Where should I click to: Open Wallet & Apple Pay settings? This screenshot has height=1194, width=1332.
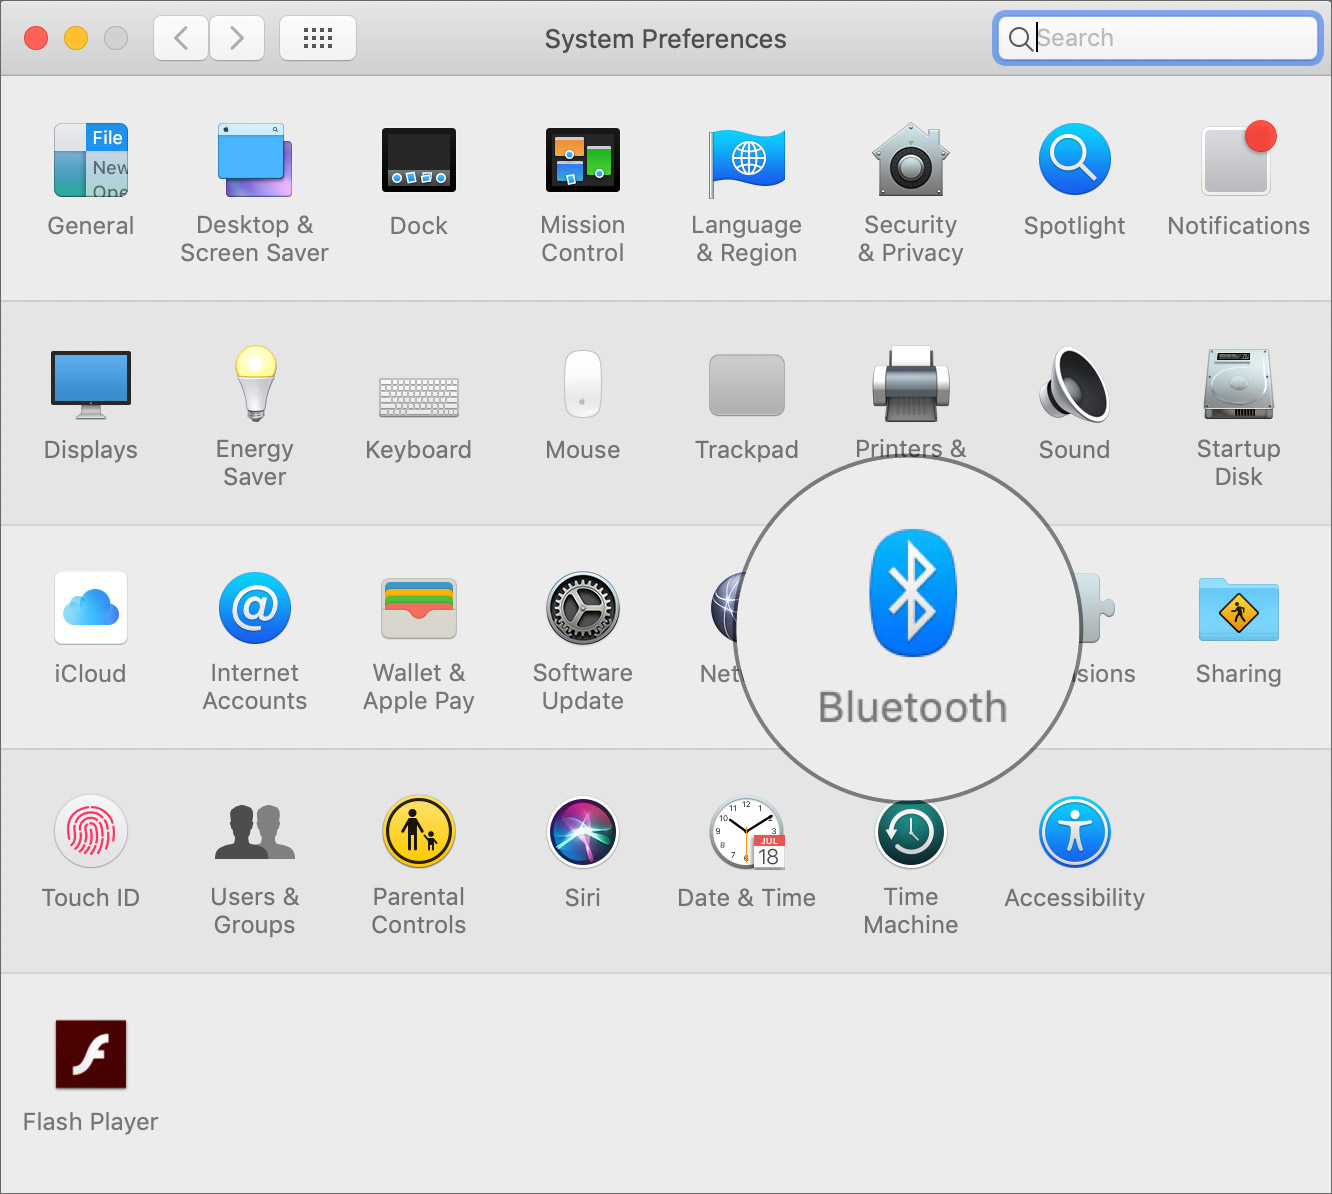click(418, 609)
